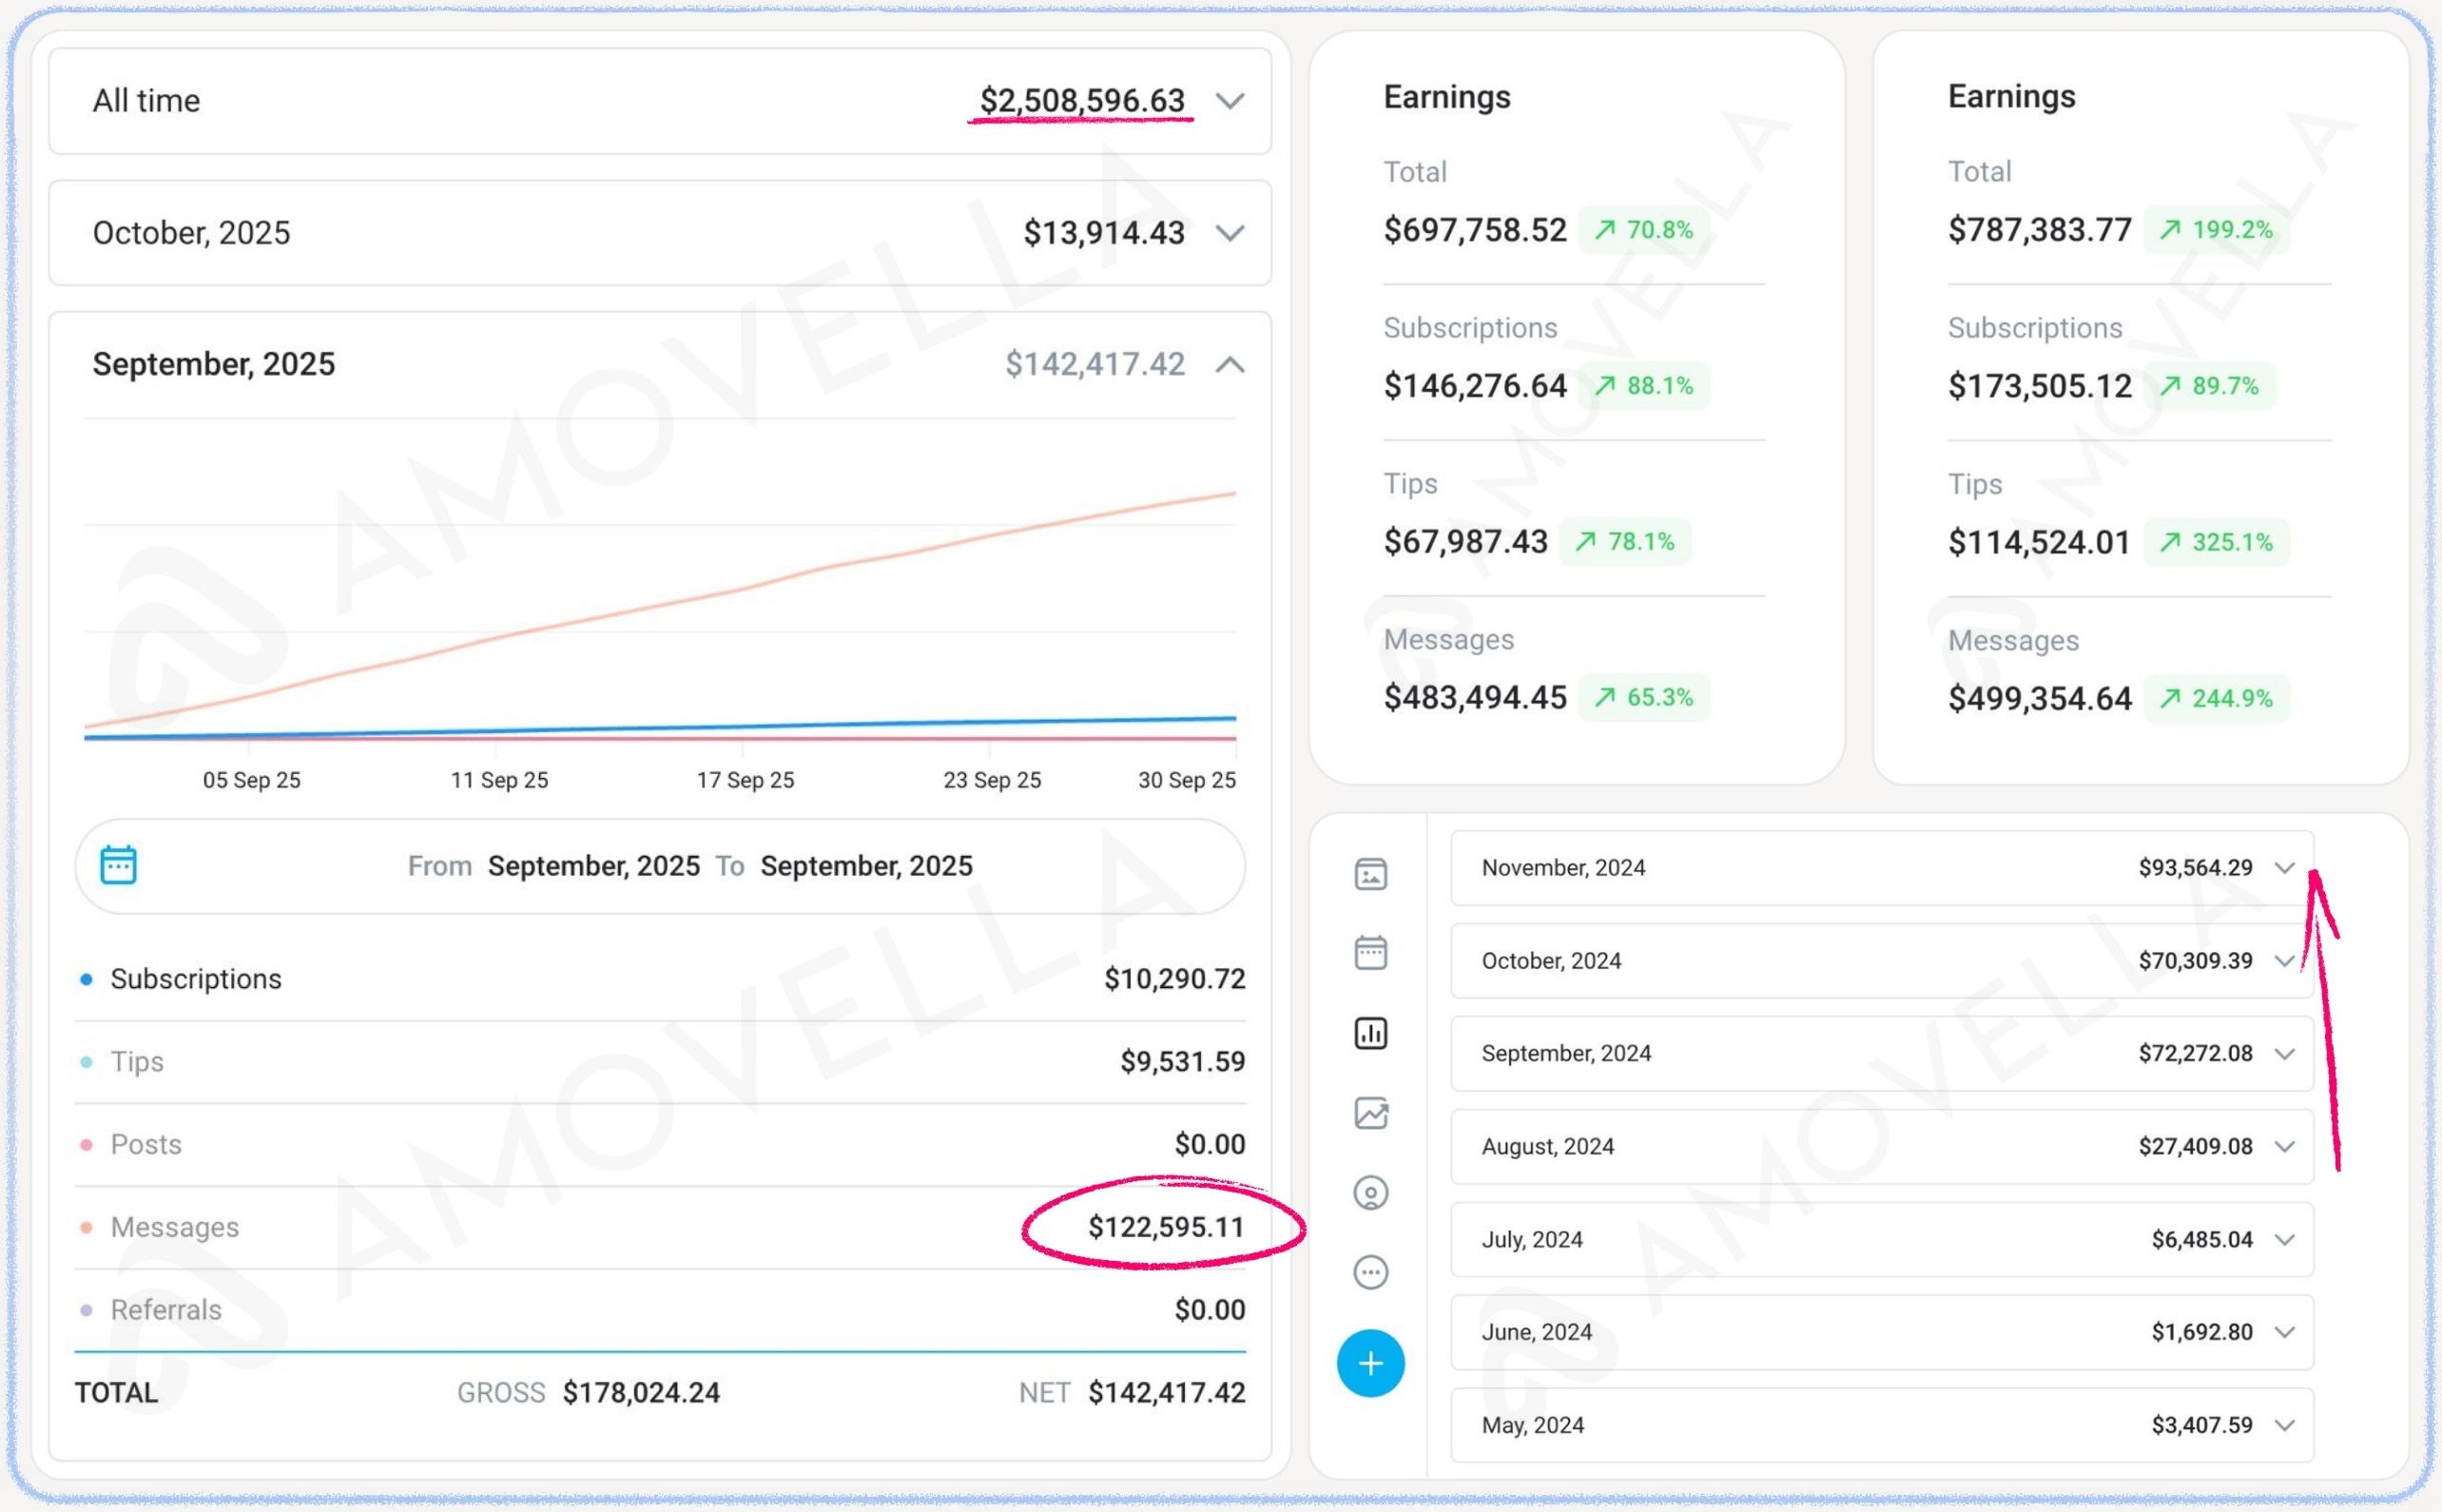2442x1512 pixels.
Task: Collapse the September, 2025 chart panel
Action: (1232, 364)
